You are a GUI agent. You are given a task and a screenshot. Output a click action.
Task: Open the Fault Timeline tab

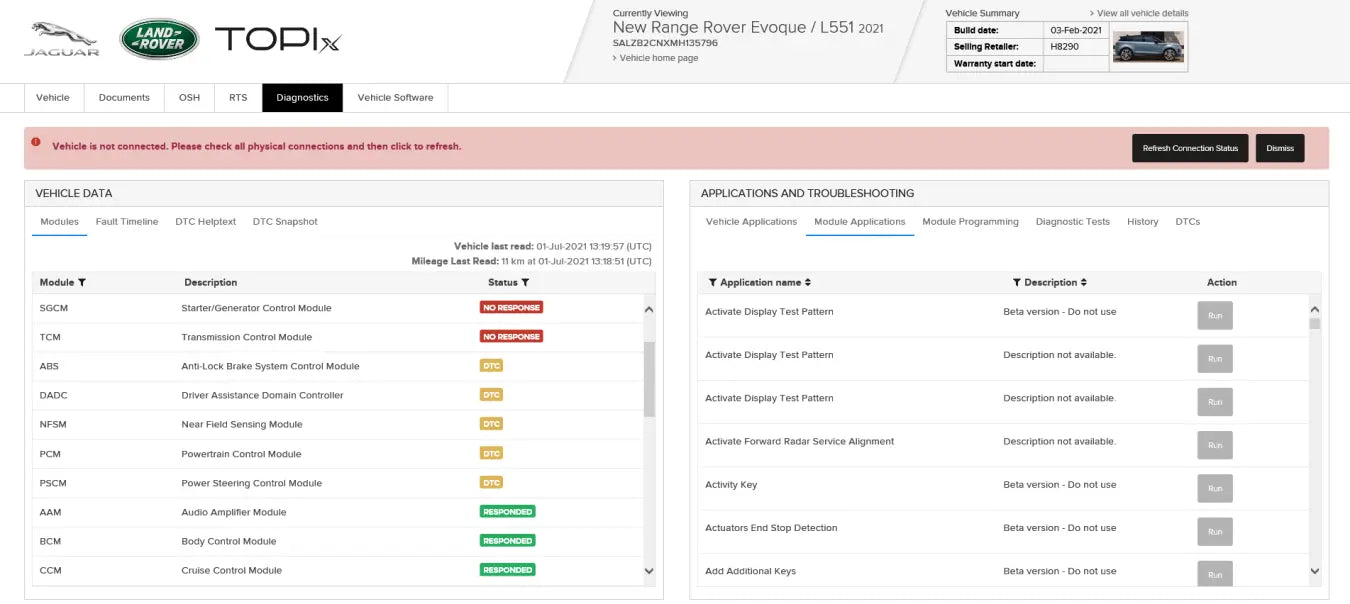point(127,222)
